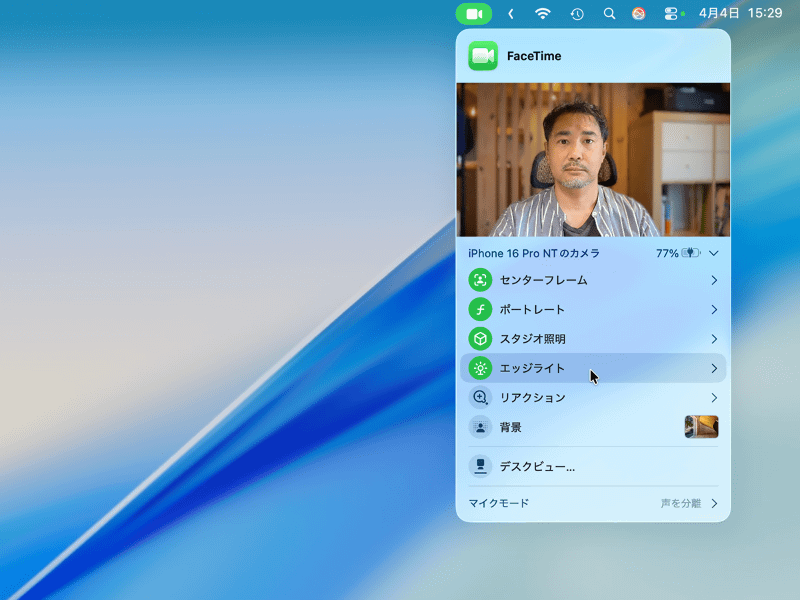Viewport: 800px width, 600px height.
Task: Click the エッジライト glow icon
Action: (480, 368)
